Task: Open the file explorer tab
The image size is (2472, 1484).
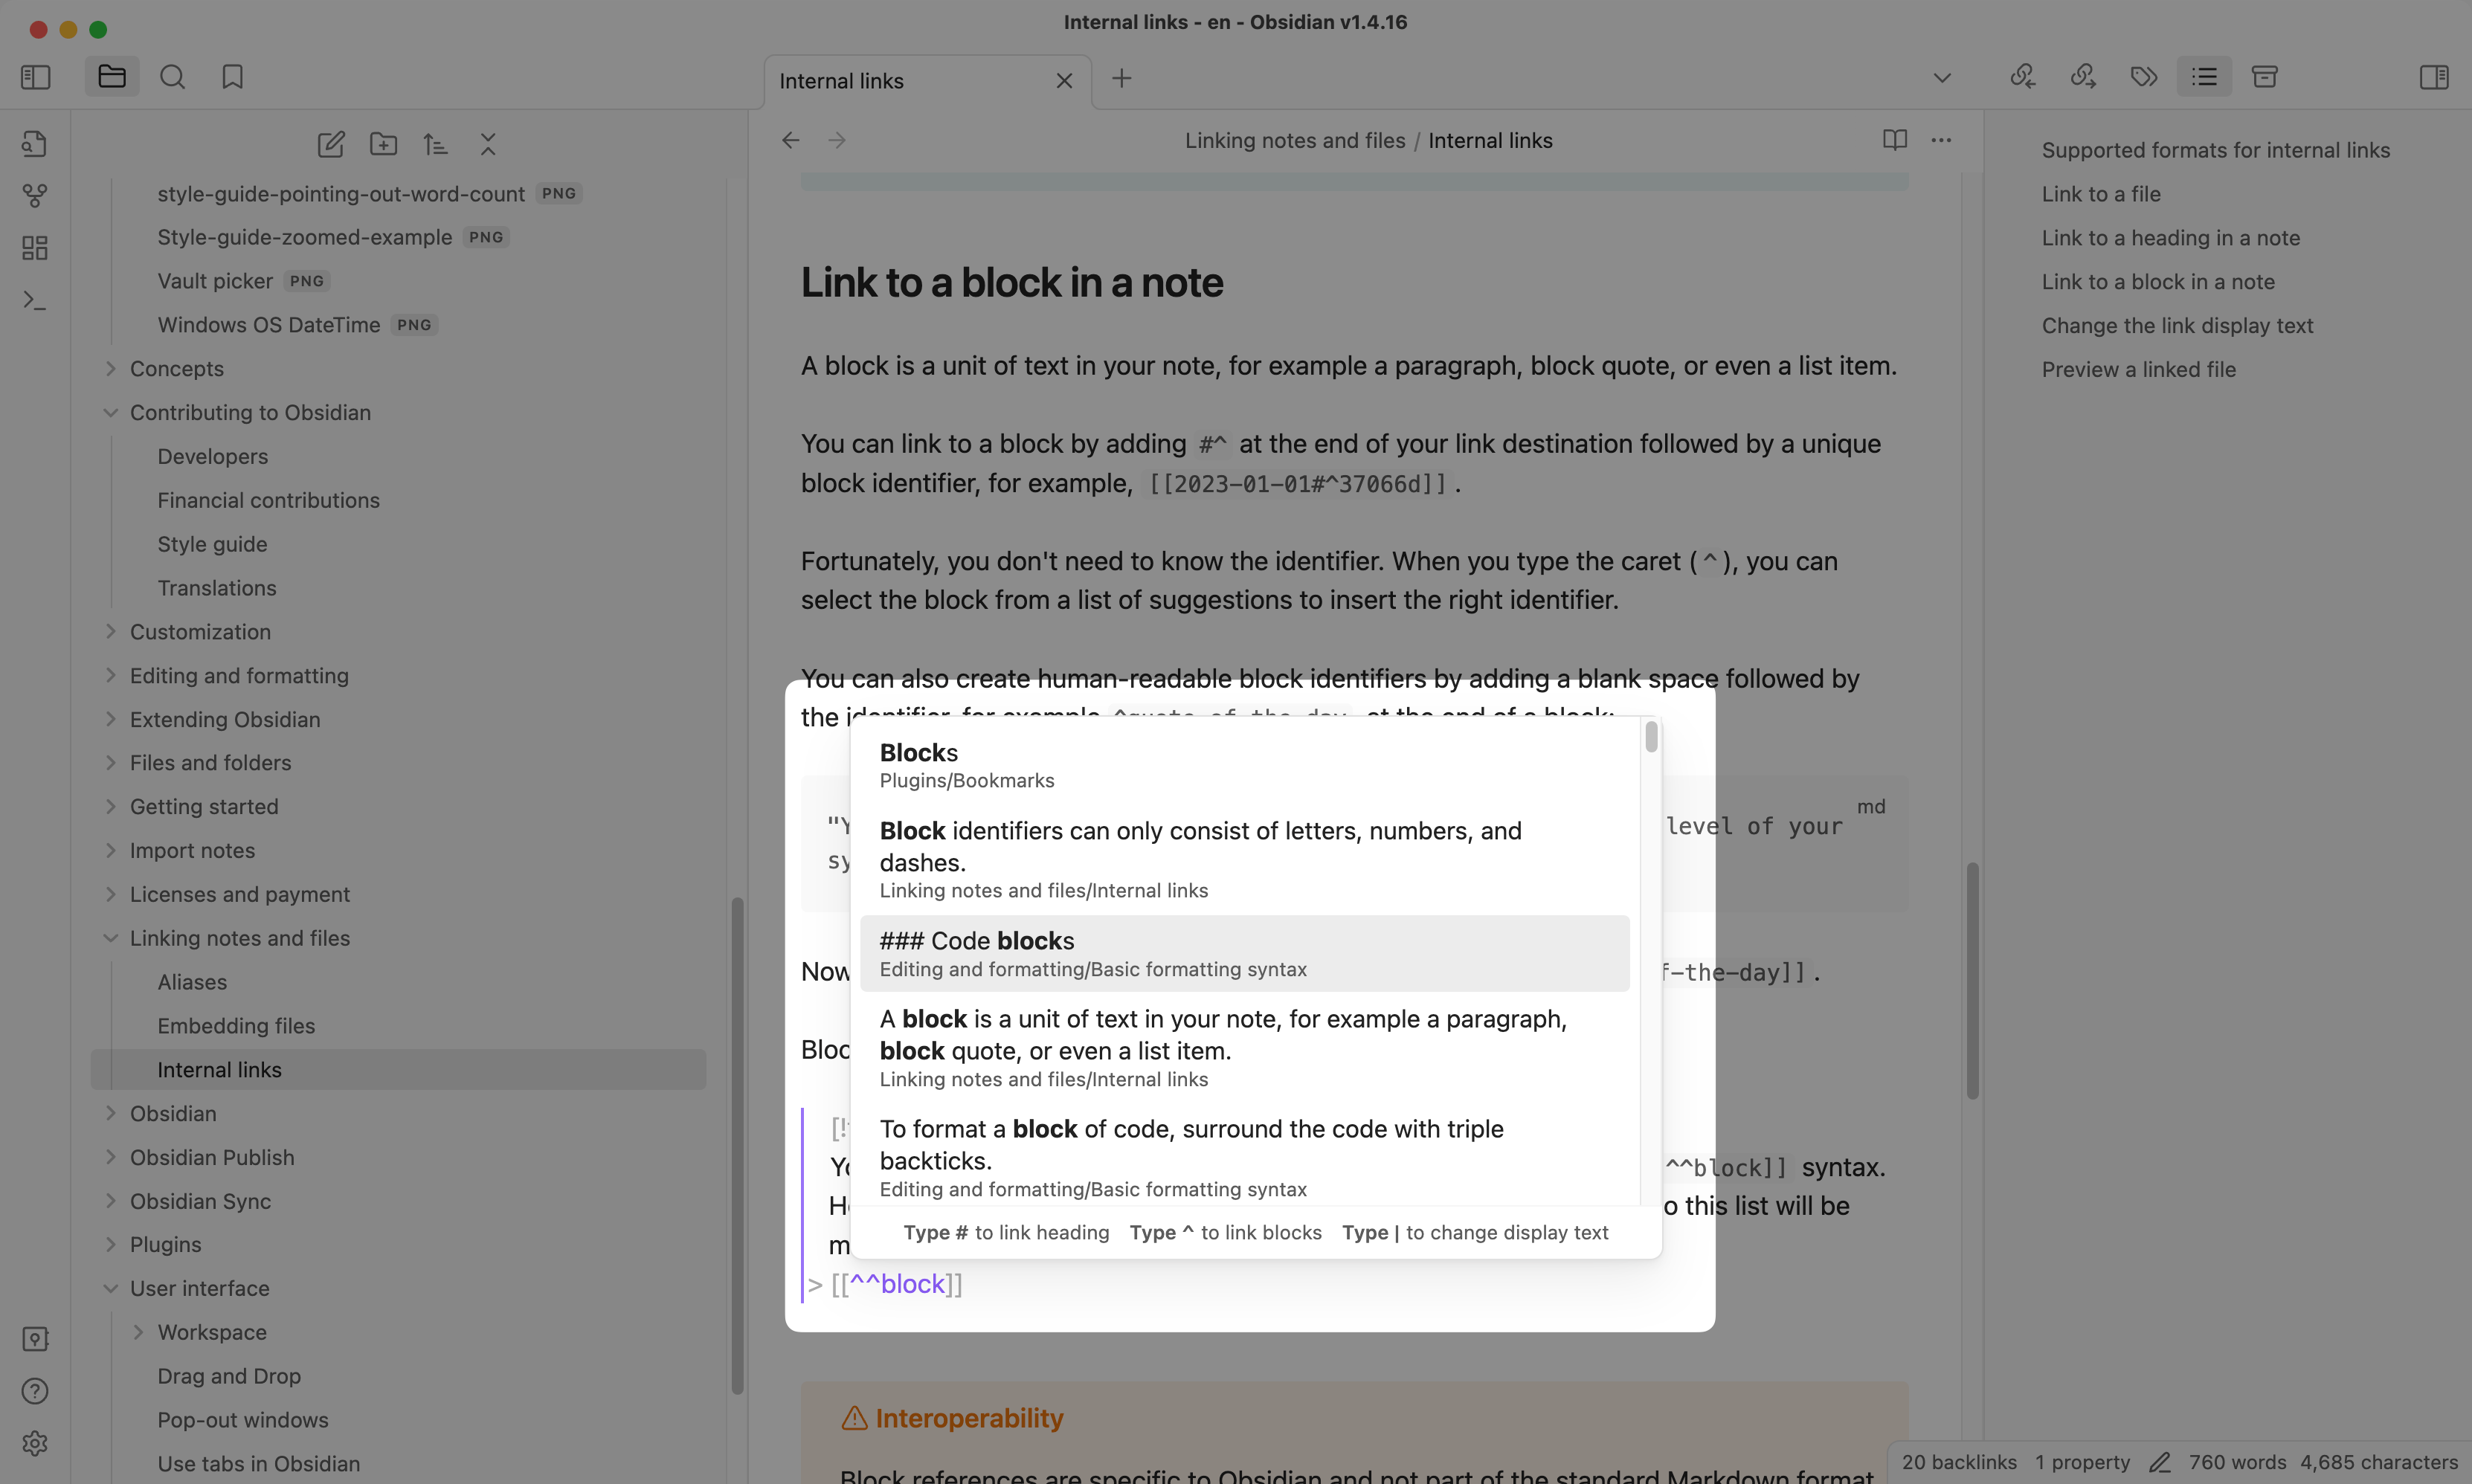Action: (112, 77)
